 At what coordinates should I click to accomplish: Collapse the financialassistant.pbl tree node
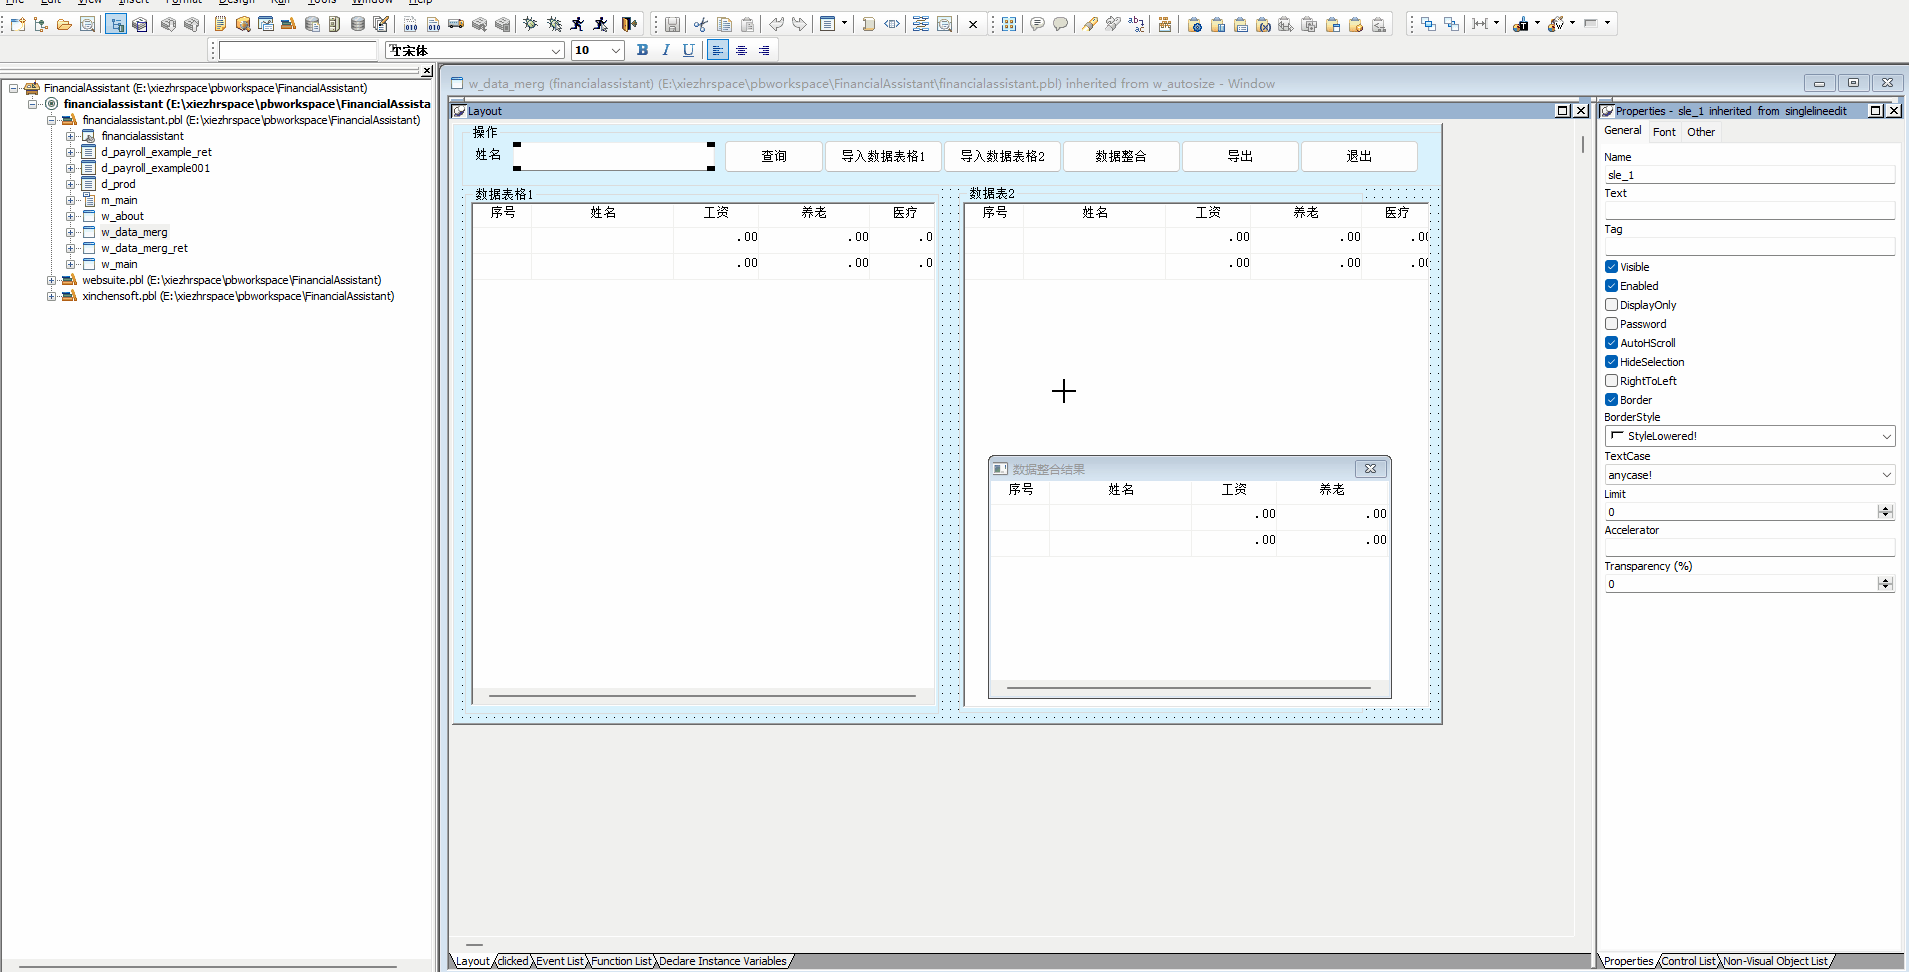pyautogui.click(x=52, y=120)
